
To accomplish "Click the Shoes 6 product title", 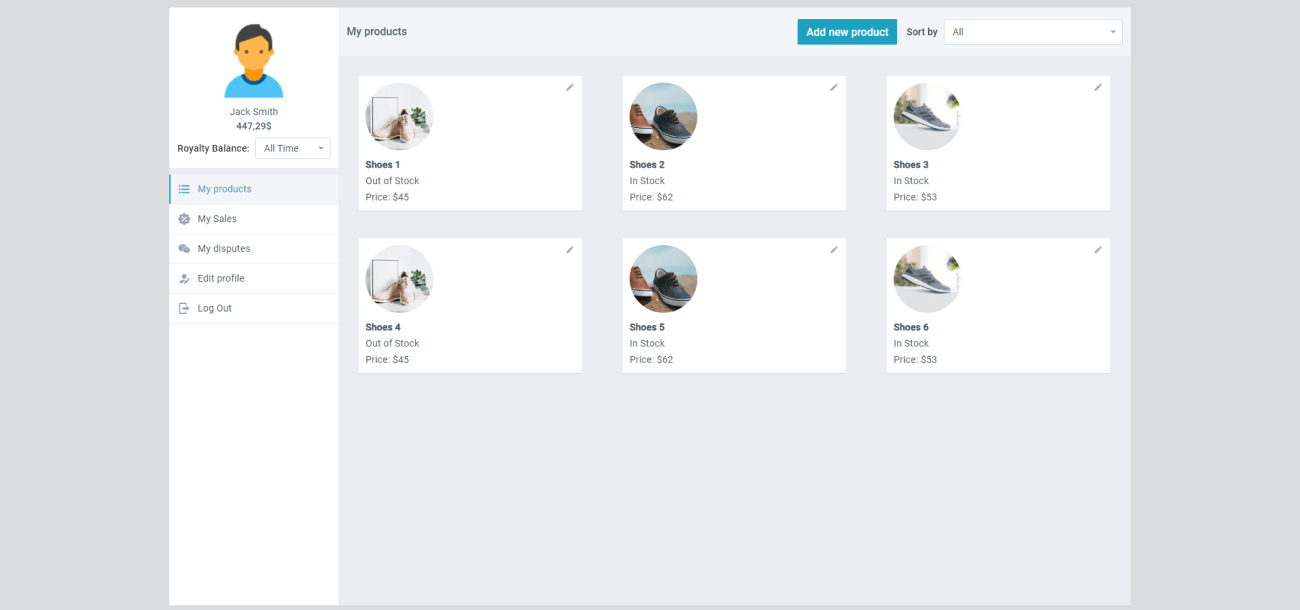I will pyautogui.click(x=911, y=327).
